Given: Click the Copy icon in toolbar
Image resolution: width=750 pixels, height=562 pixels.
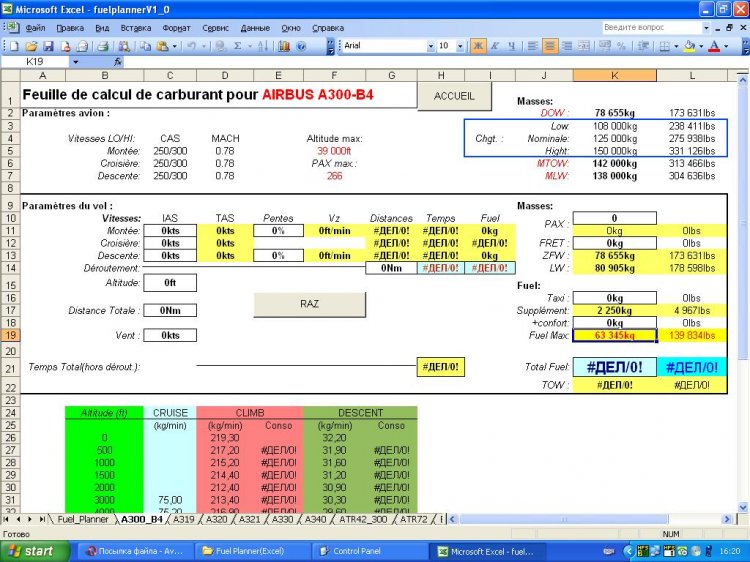Looking at the screenshot, I should tap(145, 46).
